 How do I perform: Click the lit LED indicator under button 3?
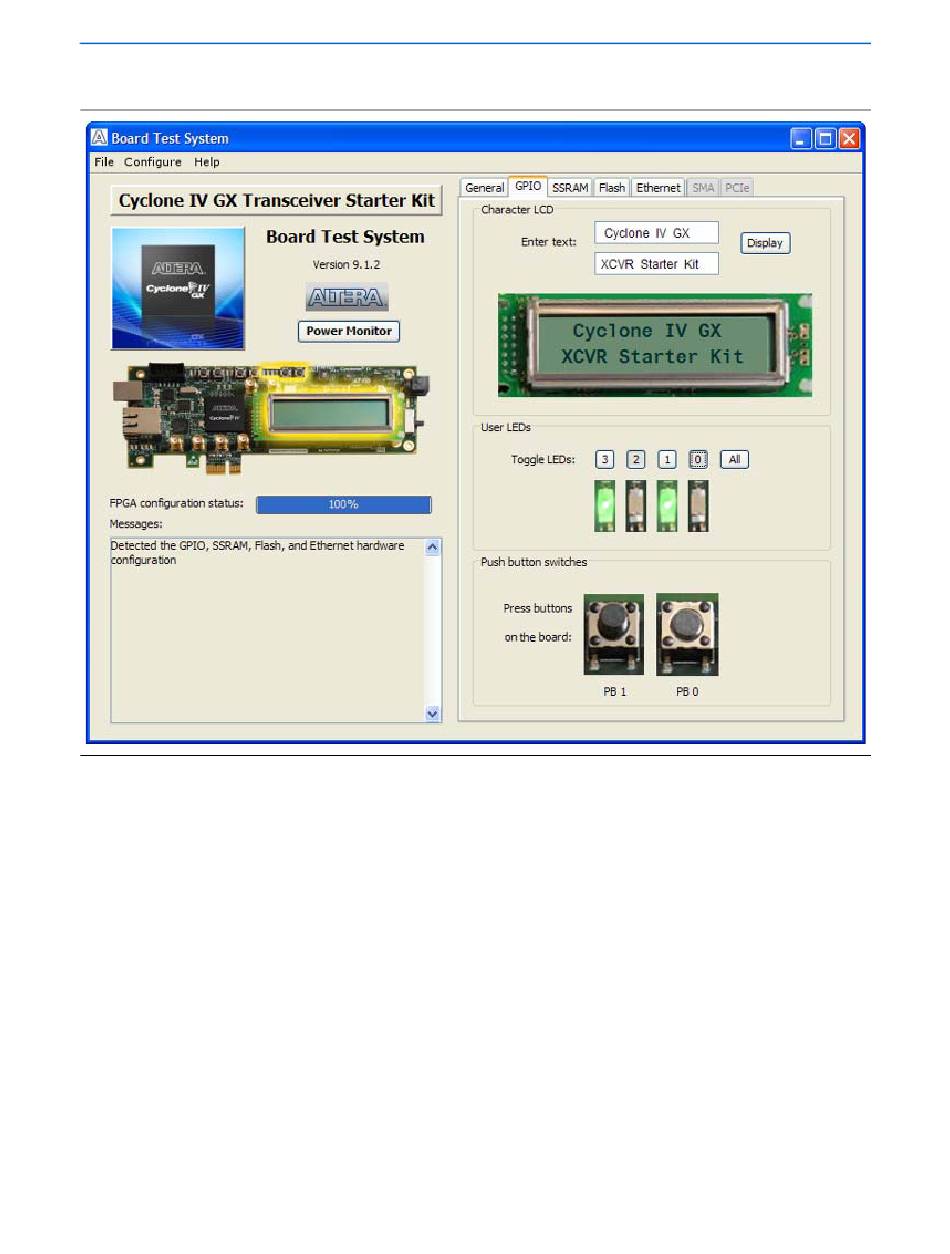[x=604, y=505]
